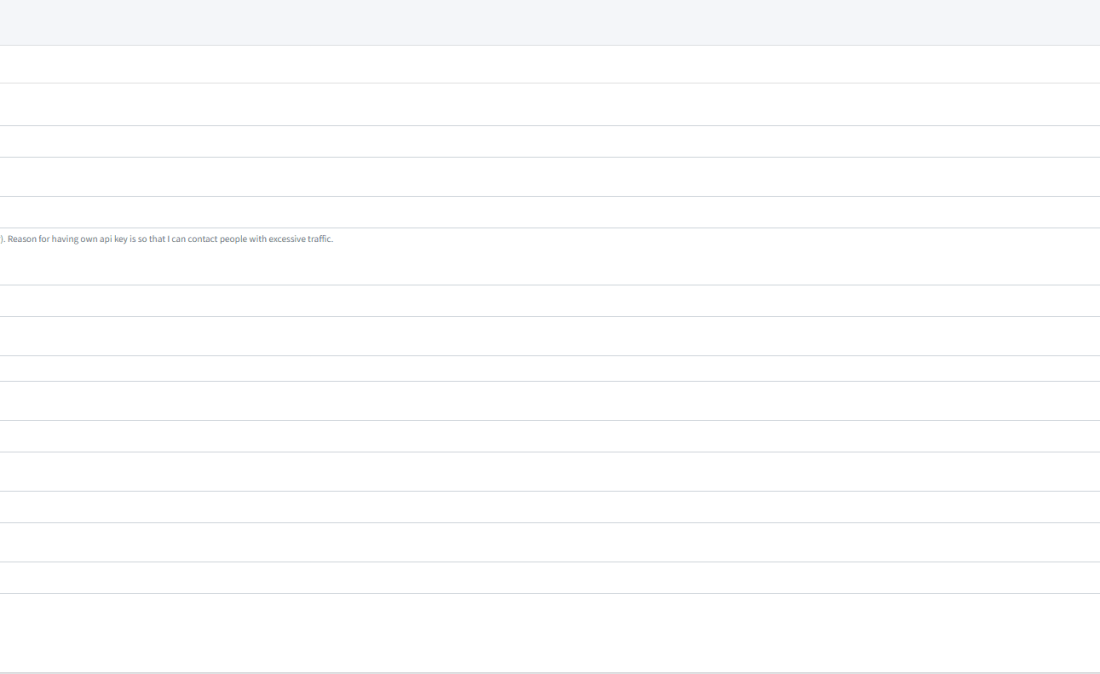Click the words "excessive traffic" in the row
The image size is (1100, 674).
click(x=300, y=239)
